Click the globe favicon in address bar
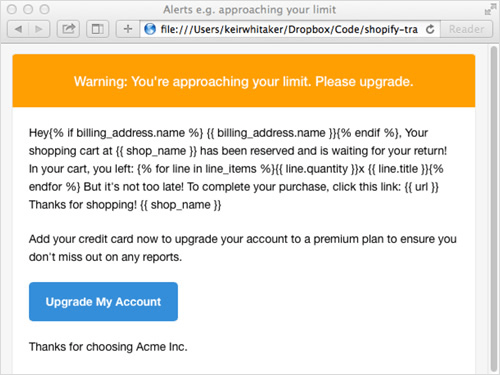 coord(150,29)
